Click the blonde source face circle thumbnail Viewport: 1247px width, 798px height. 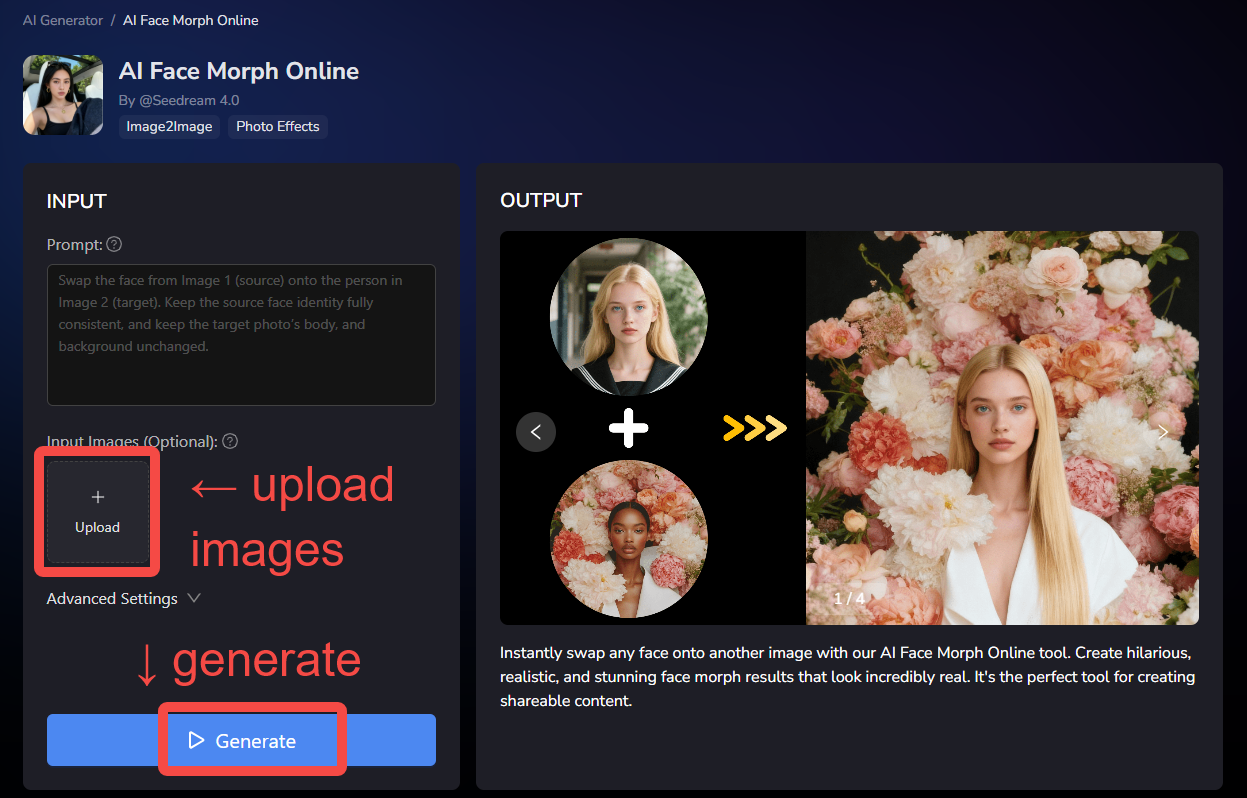[x=628, y=317]
